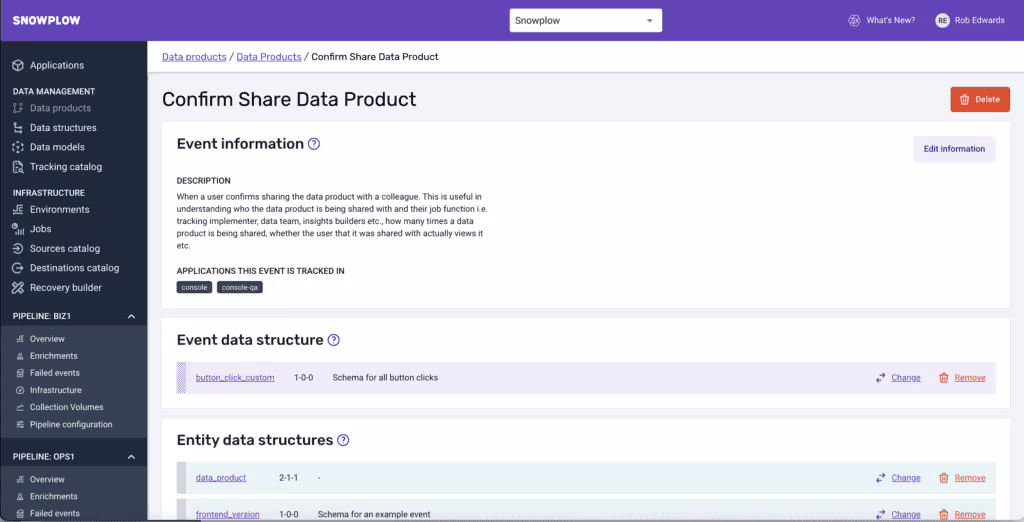
Task: Open Entity data structures help icon
Action: click(x=343, y=440)
